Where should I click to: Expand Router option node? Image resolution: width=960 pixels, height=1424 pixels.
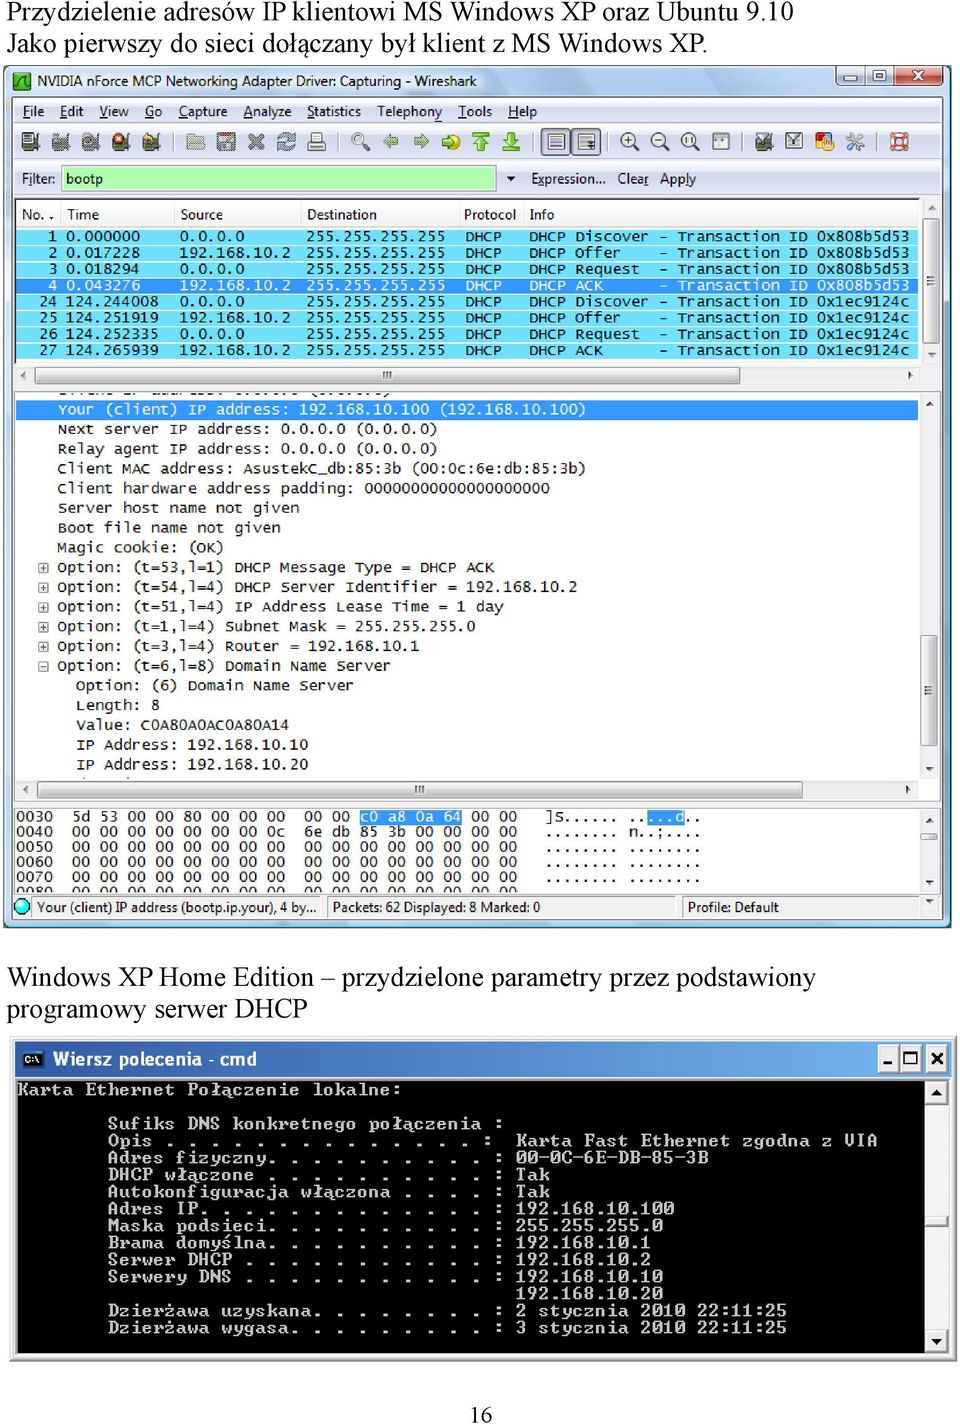(x=43, y=646)
